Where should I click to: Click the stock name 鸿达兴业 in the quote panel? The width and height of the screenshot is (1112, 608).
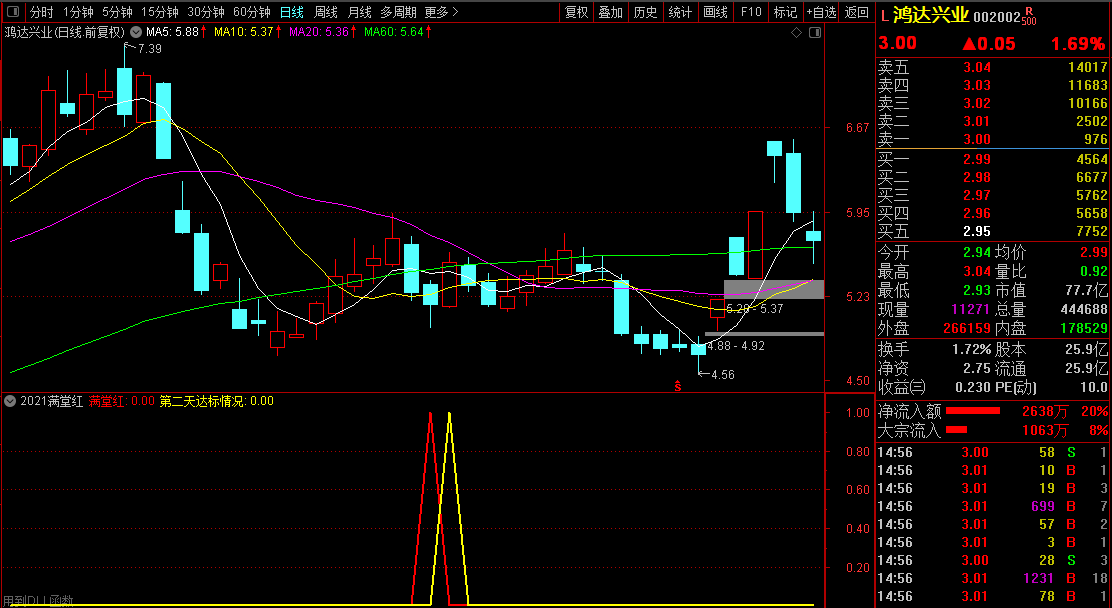pyautogui.click(x=931, y=15)
